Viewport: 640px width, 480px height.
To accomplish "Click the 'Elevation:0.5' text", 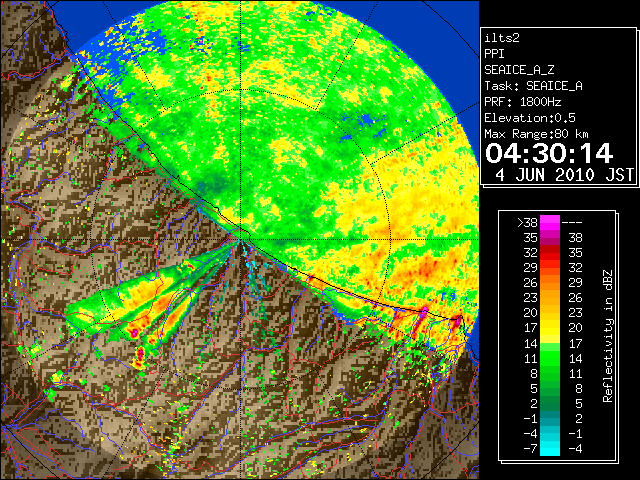I will (x=530, y=118).
